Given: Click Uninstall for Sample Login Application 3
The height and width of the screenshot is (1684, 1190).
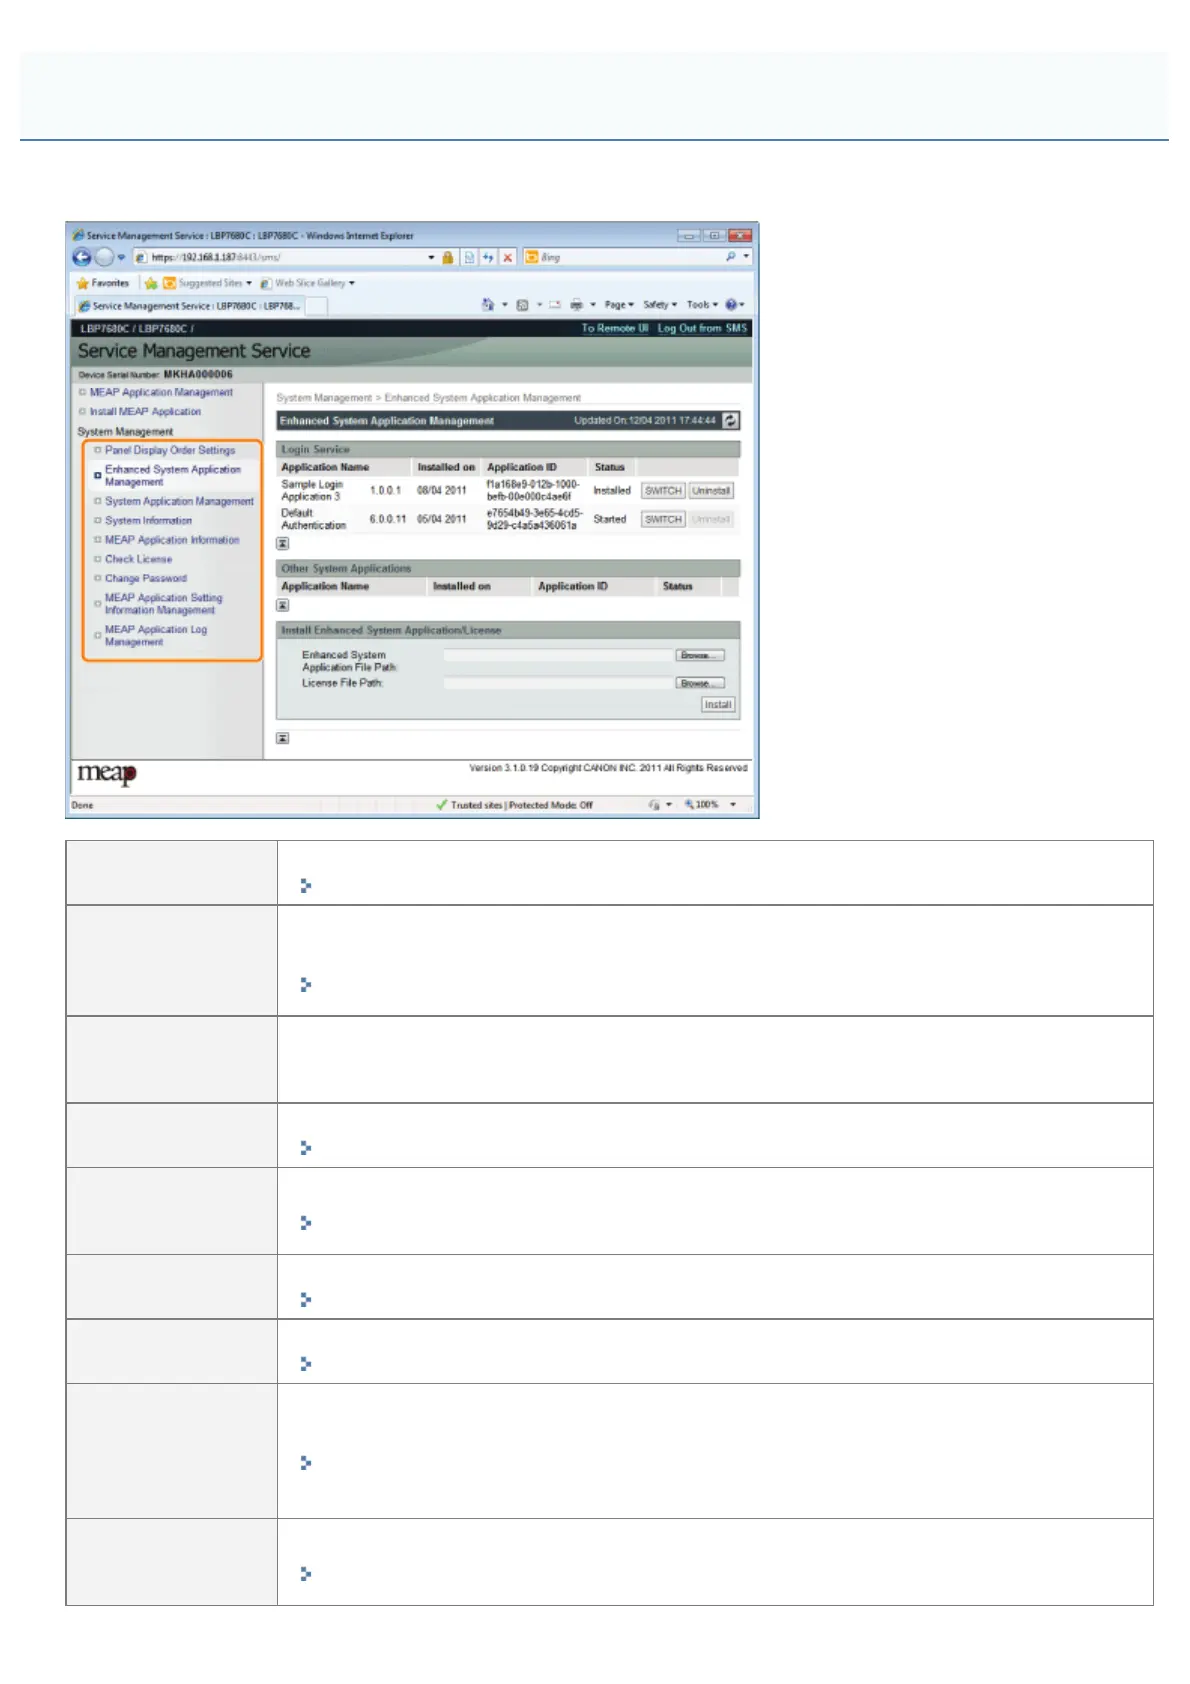Looking at the screenshot, I should (711, 491).
